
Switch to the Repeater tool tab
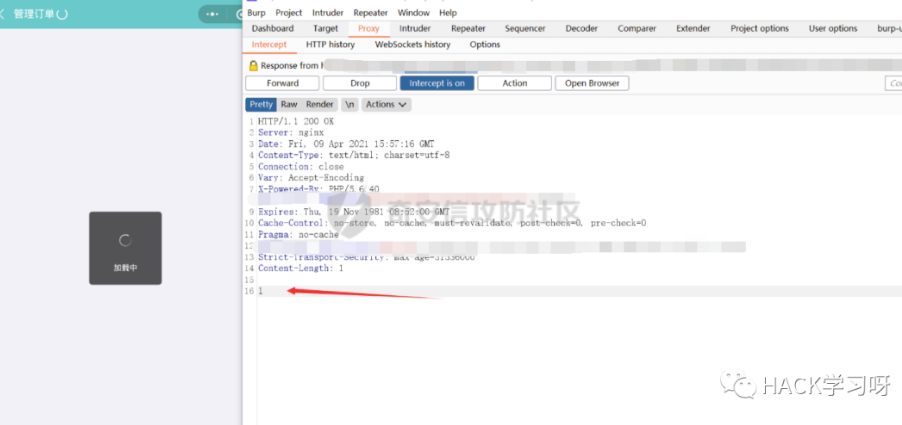click(468, 28)
